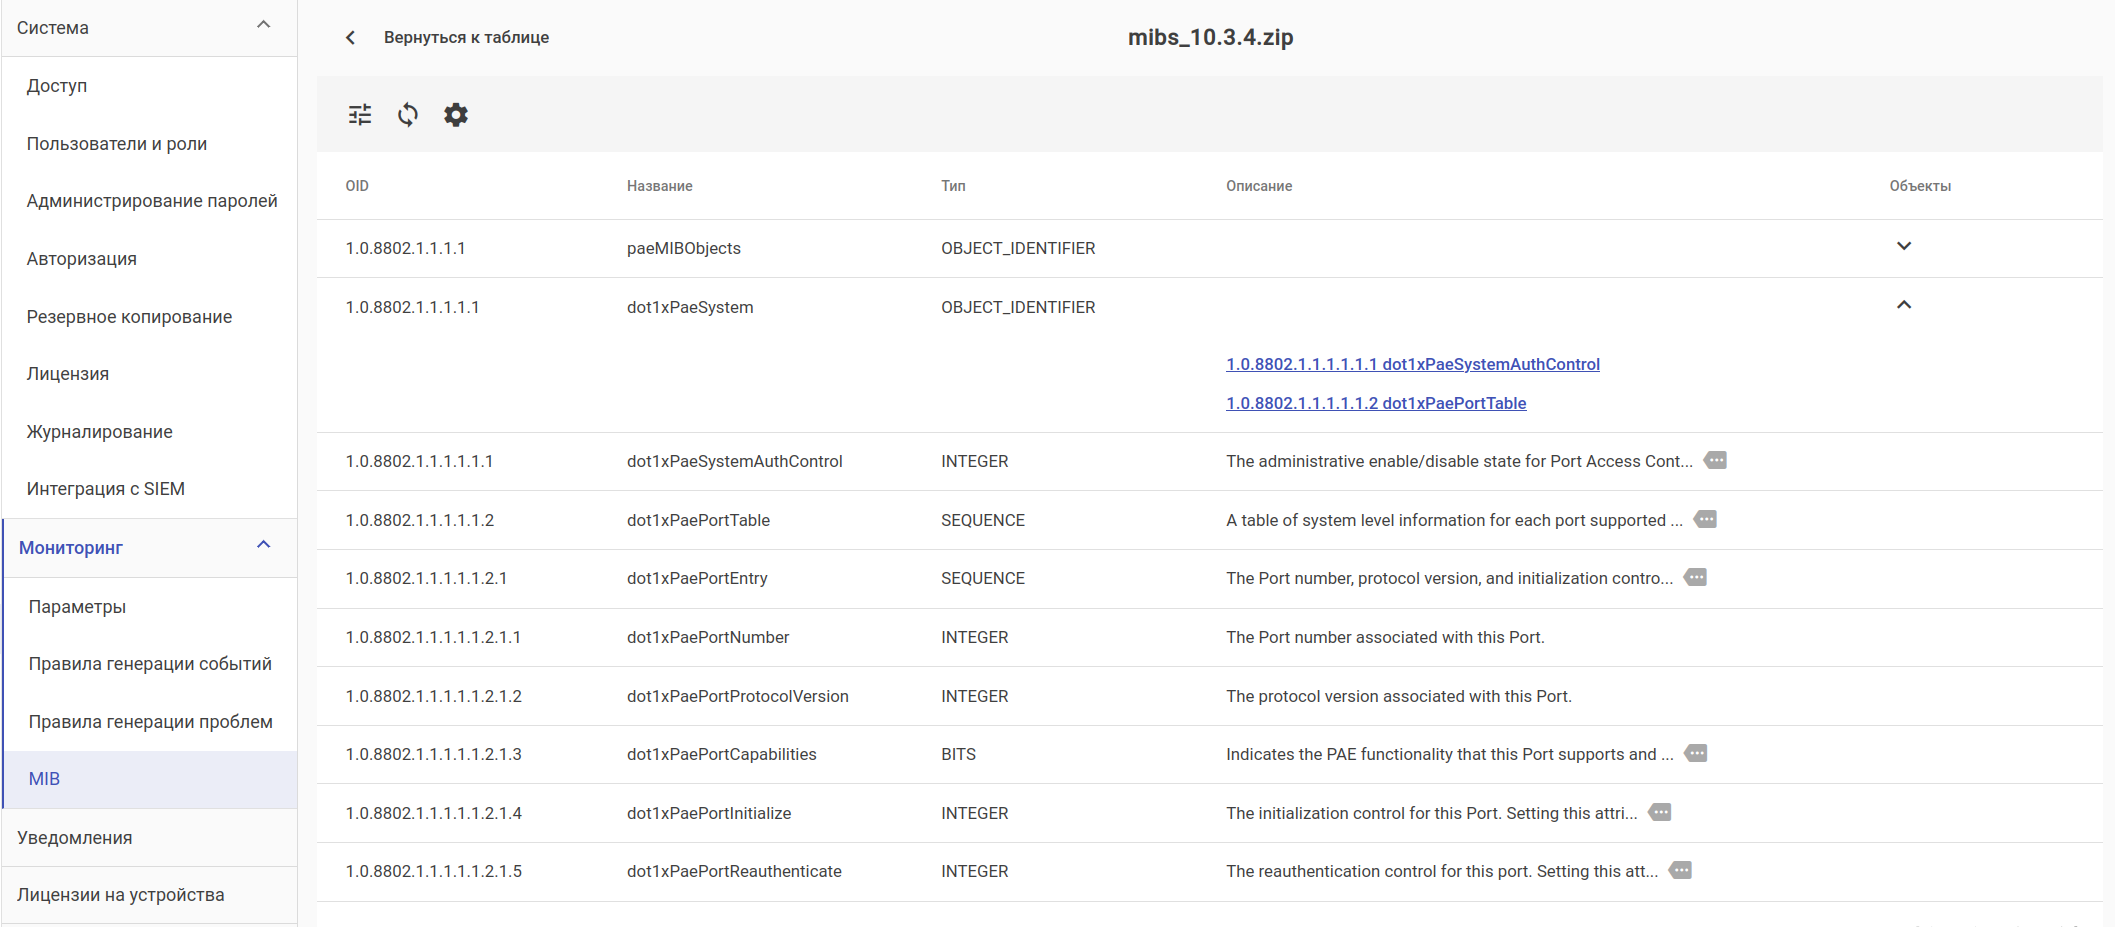The image size is (2115, 927).
Task: Collapse the Система sidebar section
Action: tap(264, 25)
